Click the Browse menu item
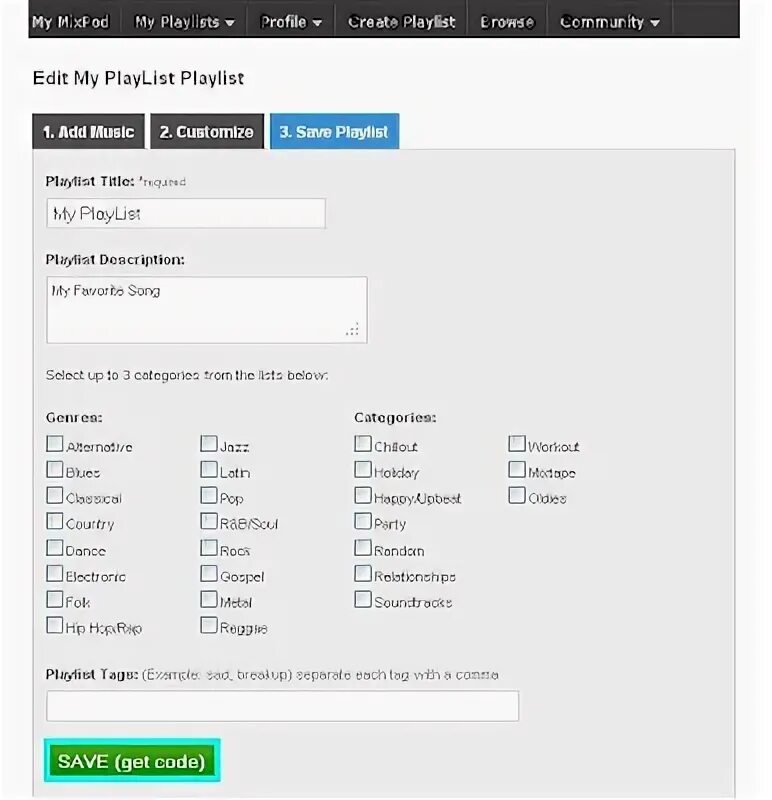This screenshot has height=800, width=772. pos(507,22)
